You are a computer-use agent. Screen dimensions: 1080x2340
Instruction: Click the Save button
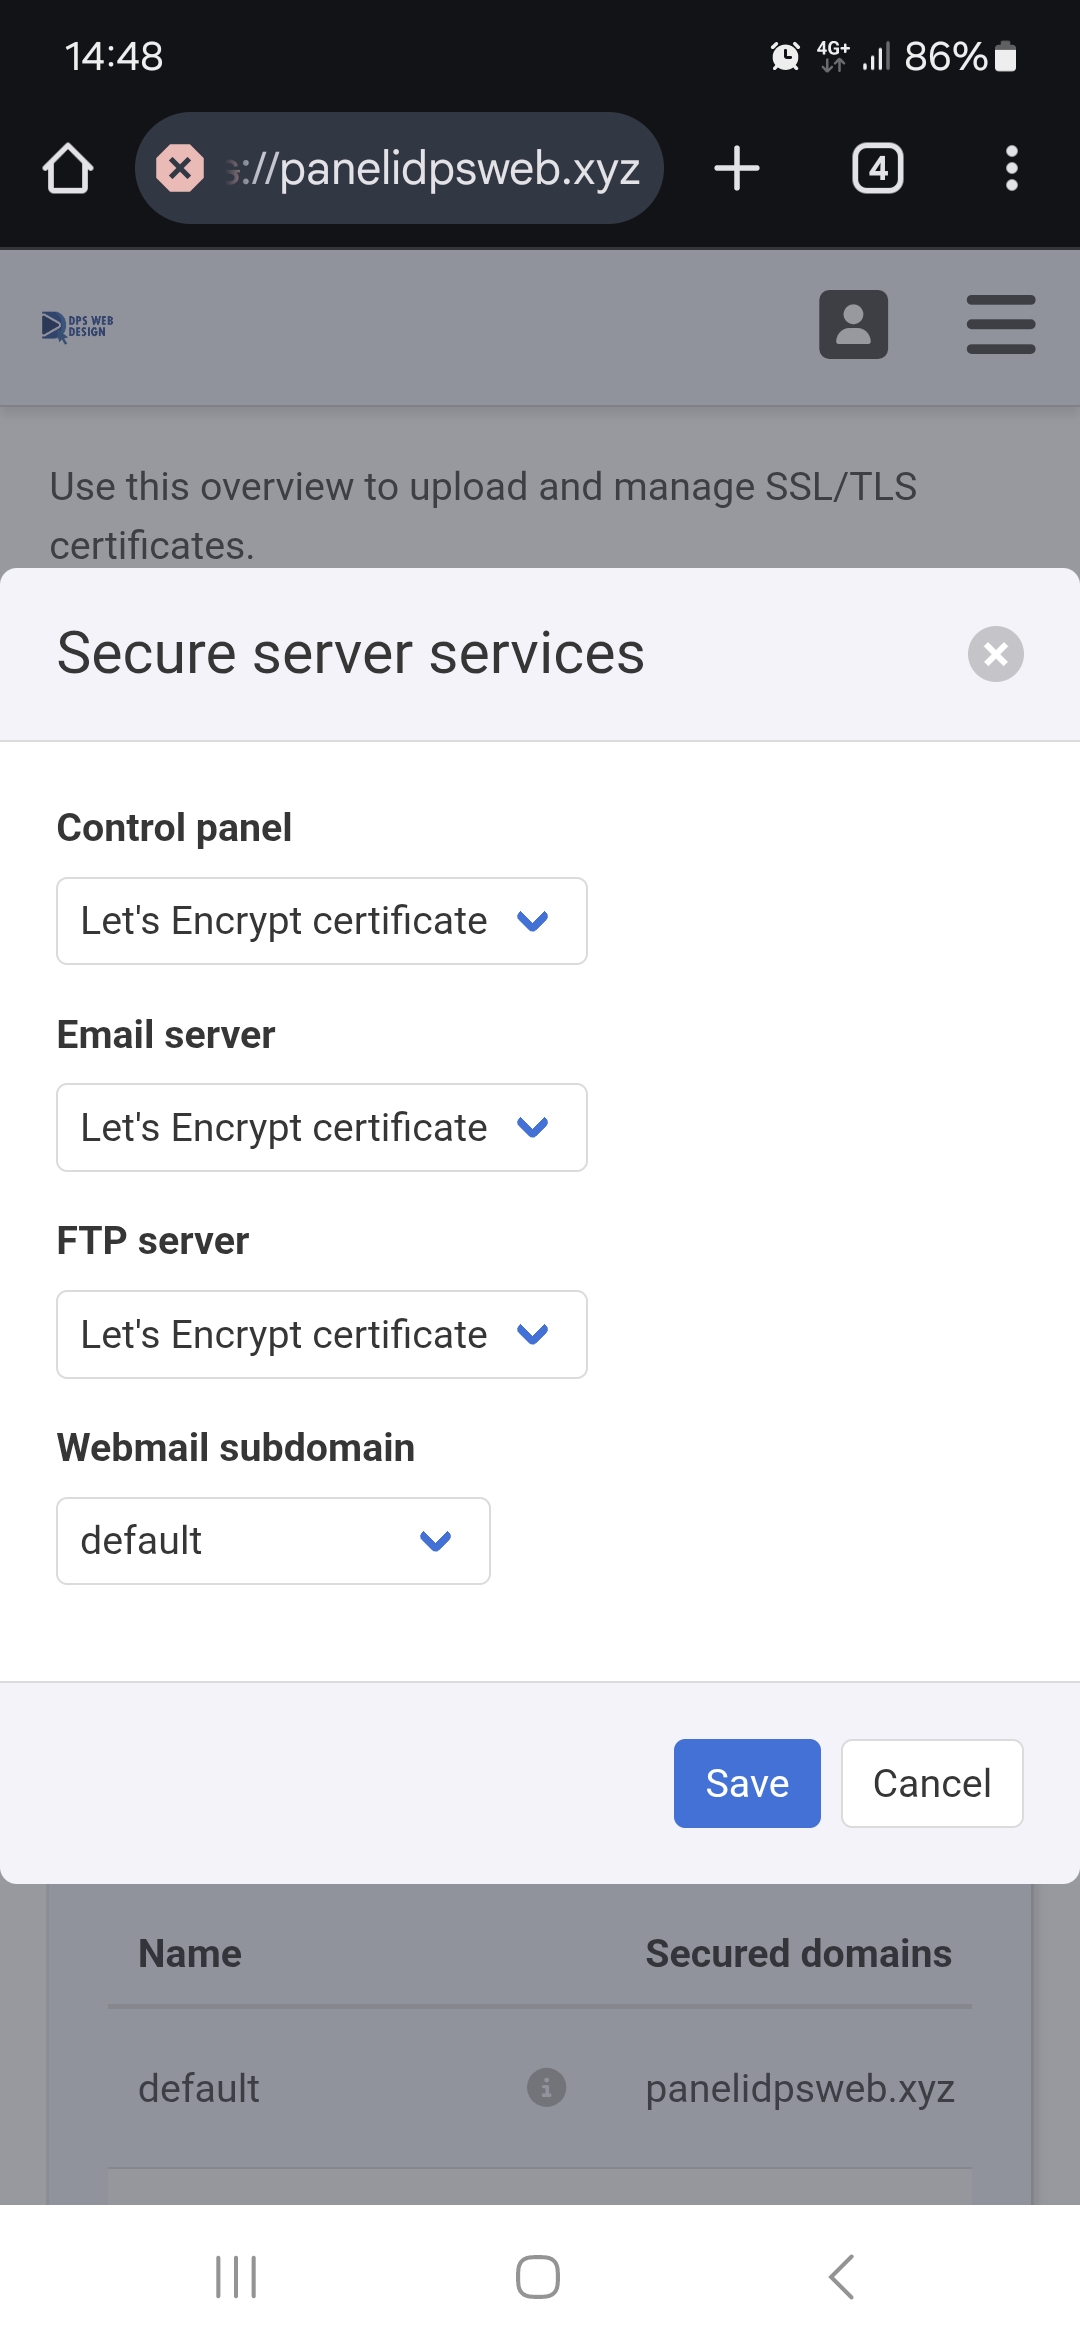[747, 1783]
